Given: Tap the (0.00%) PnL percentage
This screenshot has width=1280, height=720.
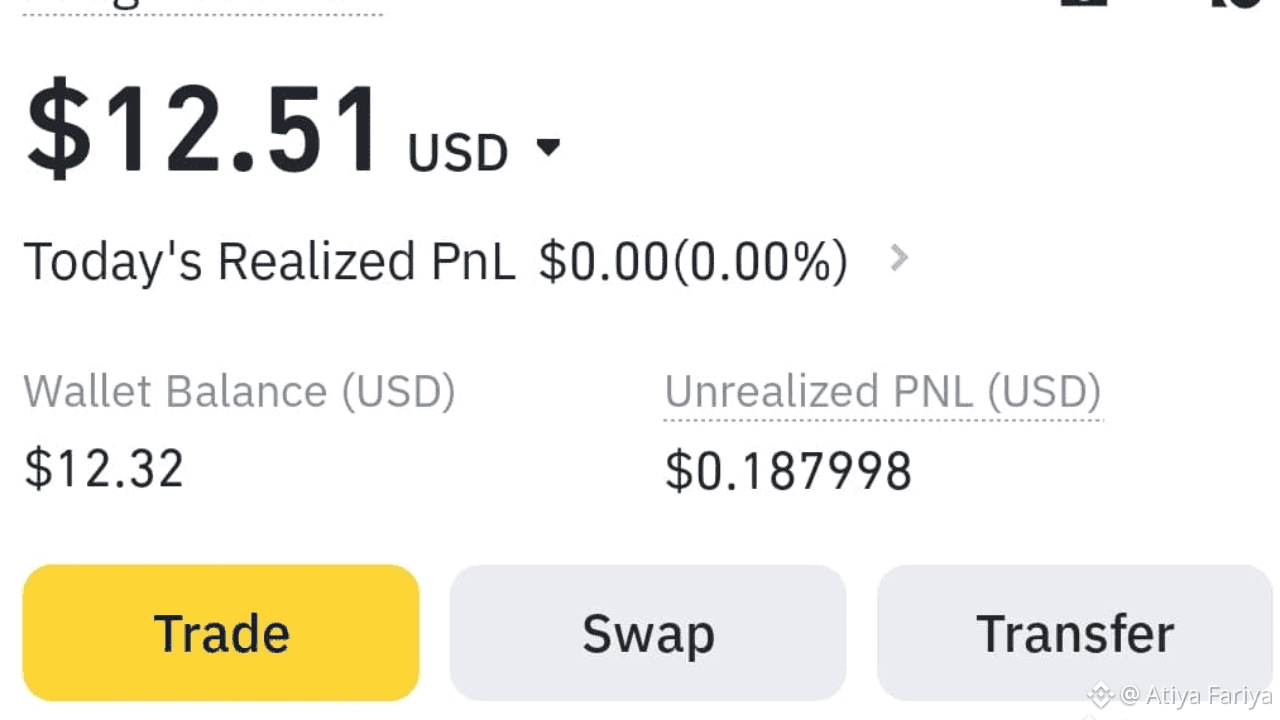Looking at the screenshot, I should [760, 262].
